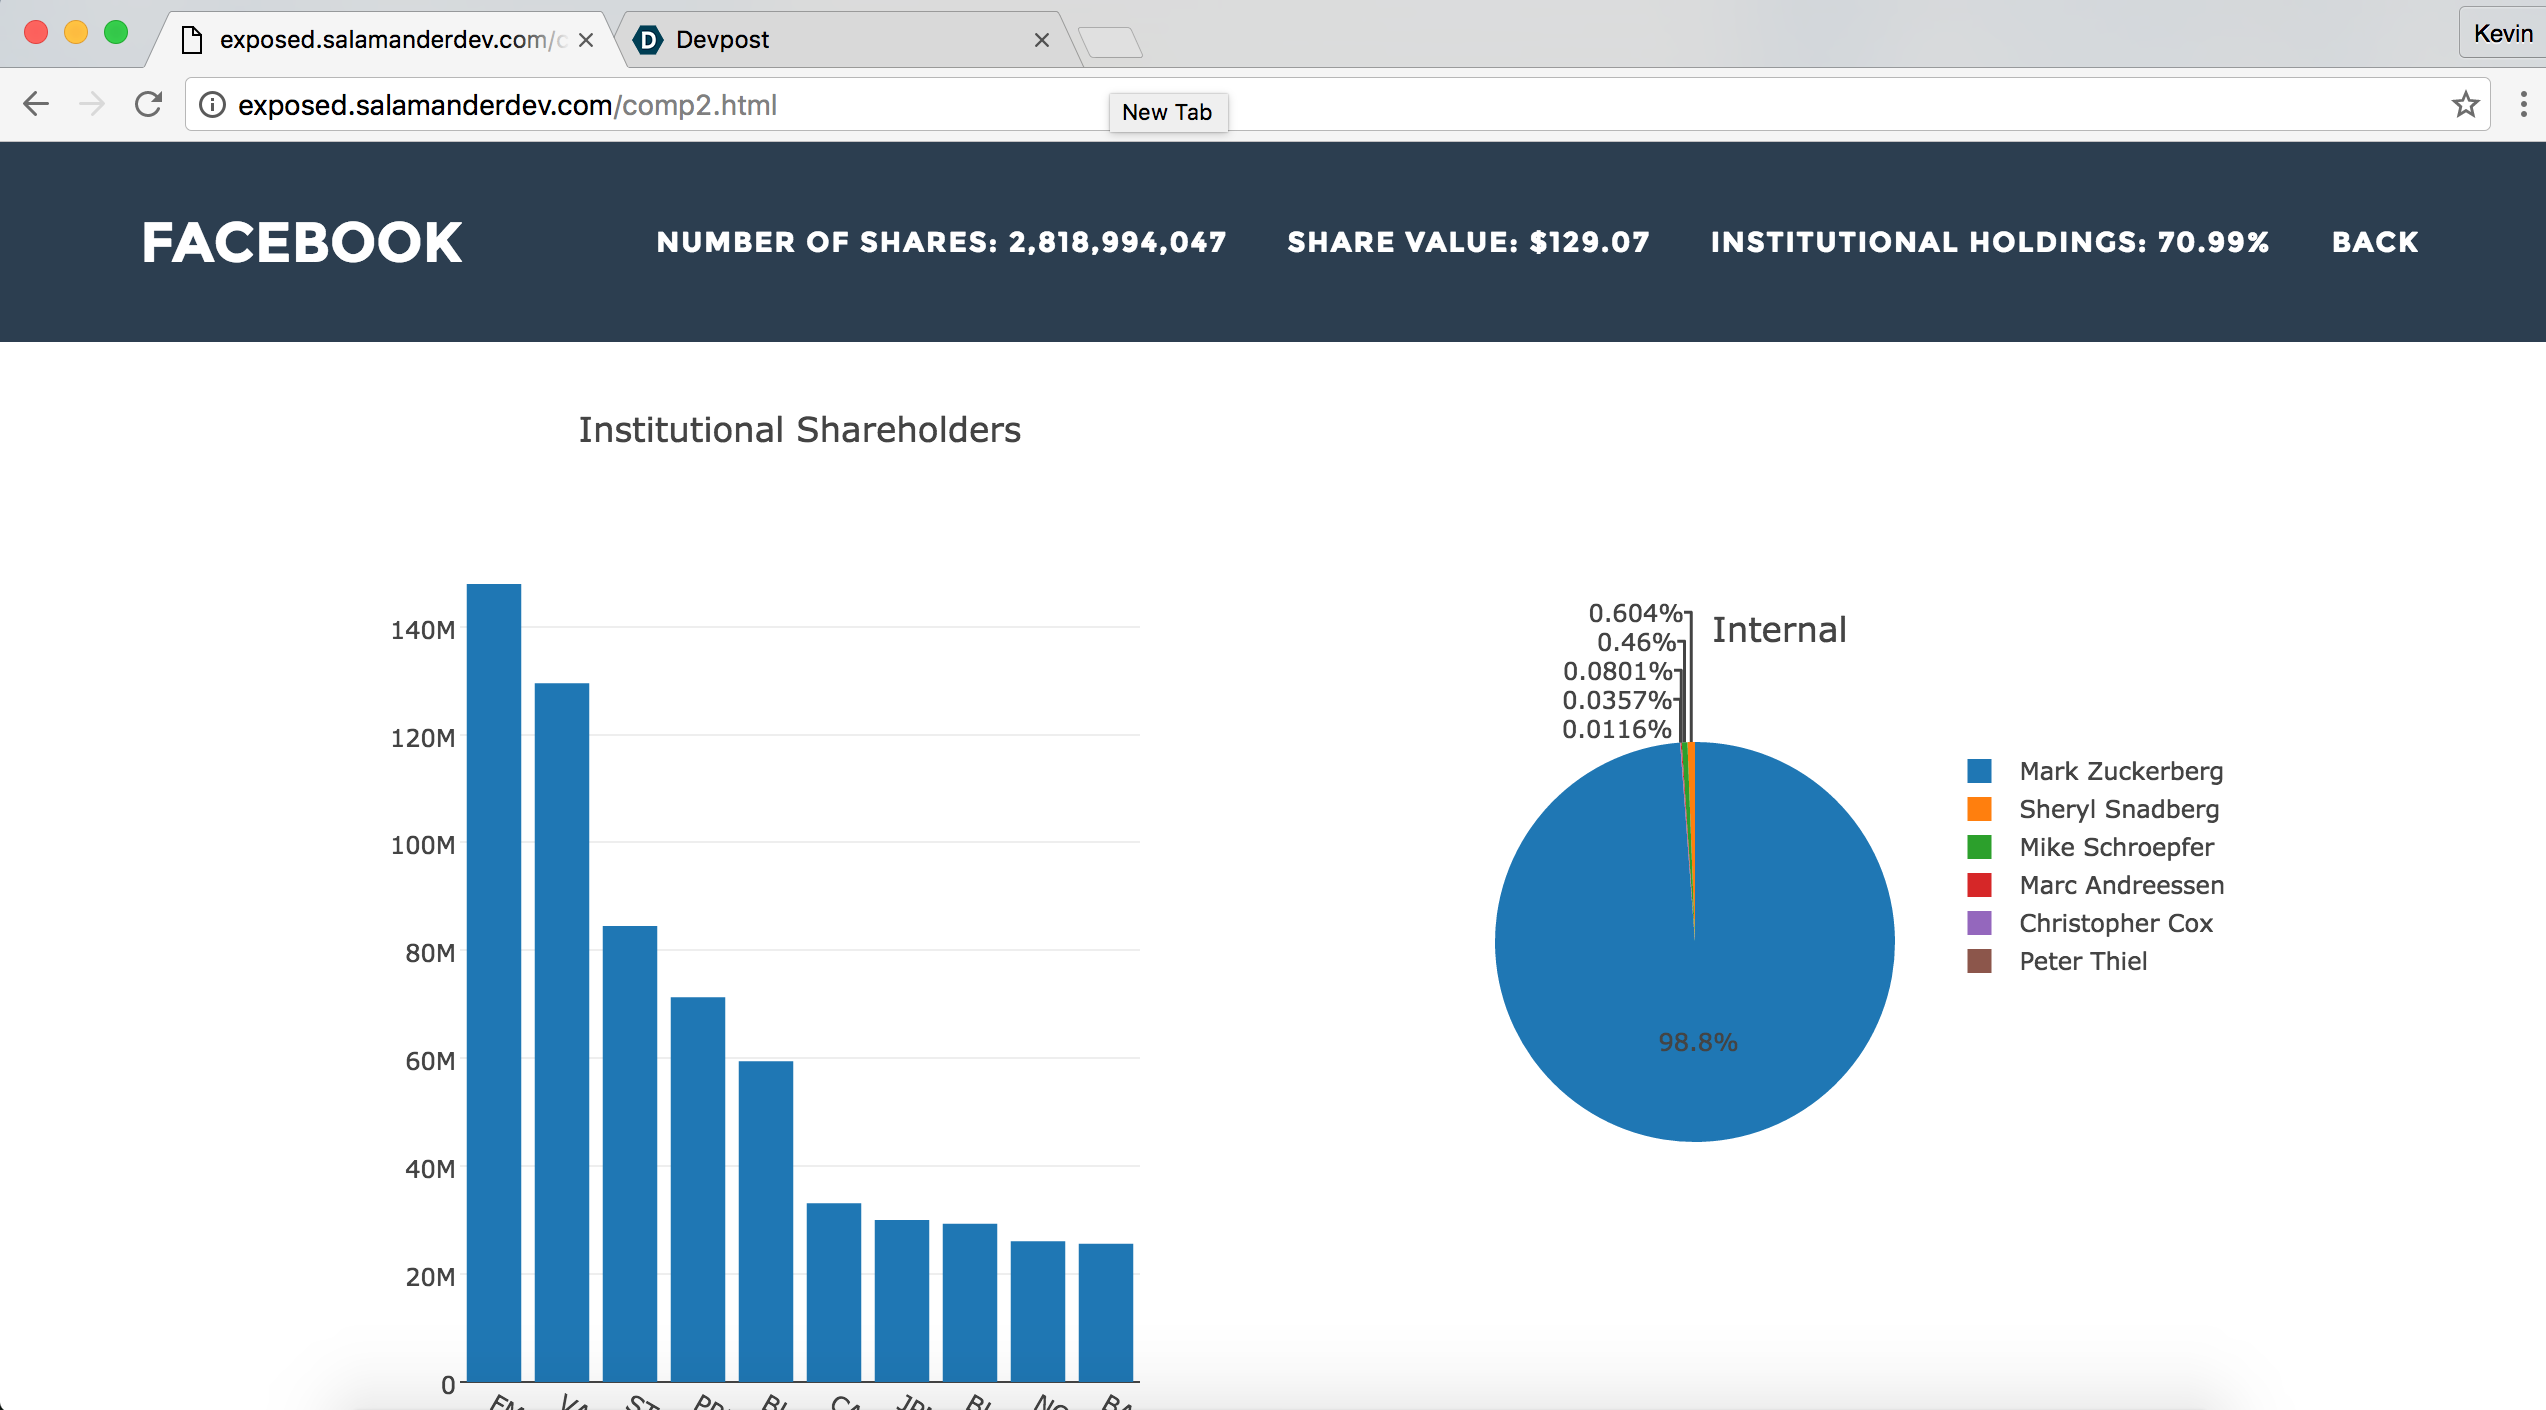2546x1410 pixels.
Task: Click the tallest institutional shareholder bar
Action: [494, 980]
